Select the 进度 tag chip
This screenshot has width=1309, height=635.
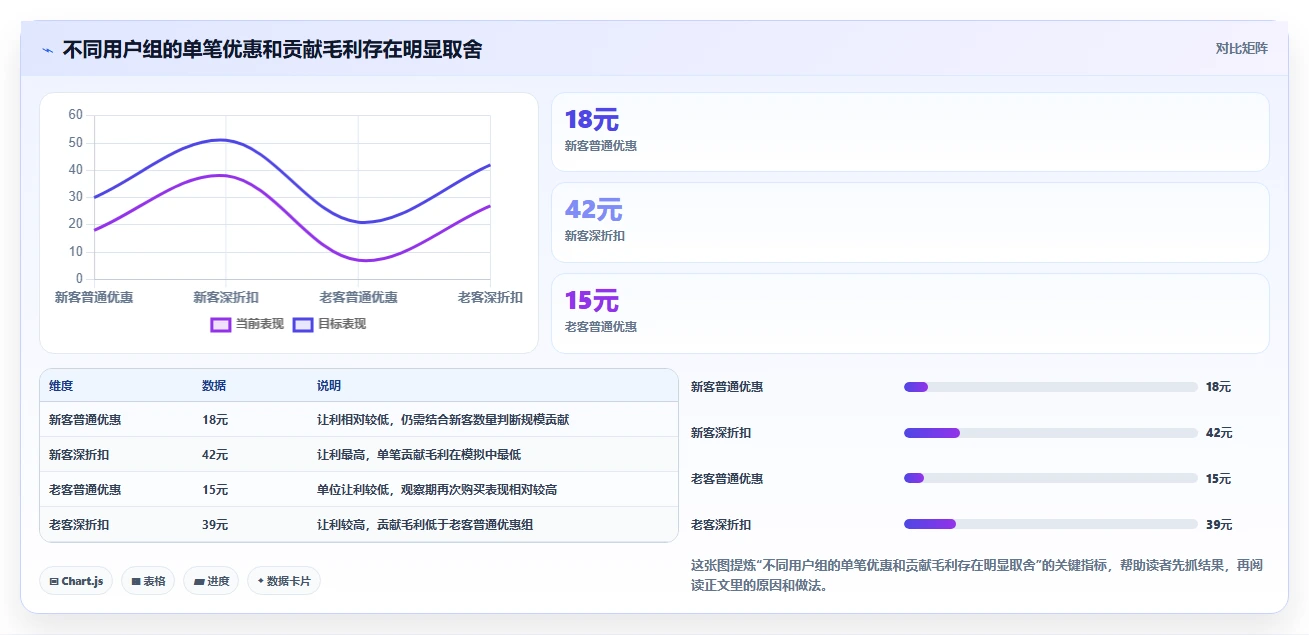point(211,581)
